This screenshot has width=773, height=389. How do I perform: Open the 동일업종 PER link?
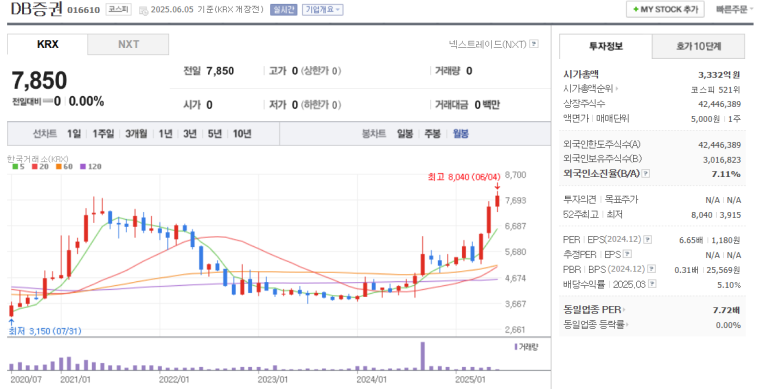[594, 310]
